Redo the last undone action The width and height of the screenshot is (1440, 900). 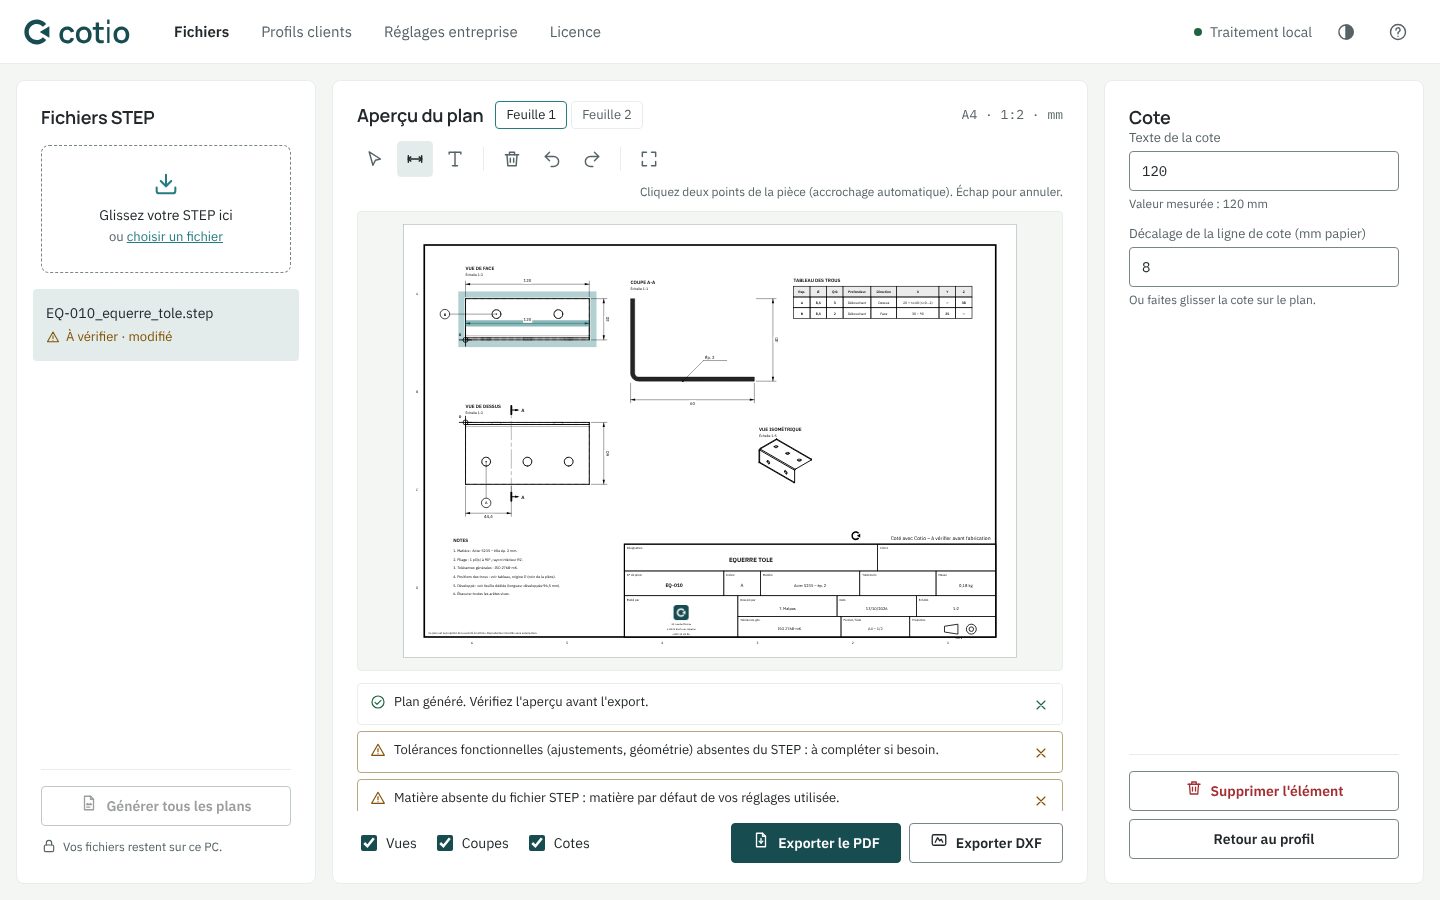tap(592, 159)
